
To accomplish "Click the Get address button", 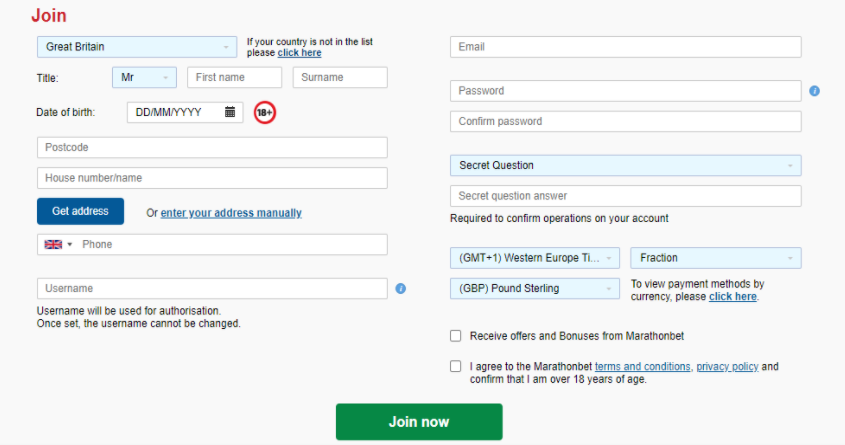I will point(80,212).
